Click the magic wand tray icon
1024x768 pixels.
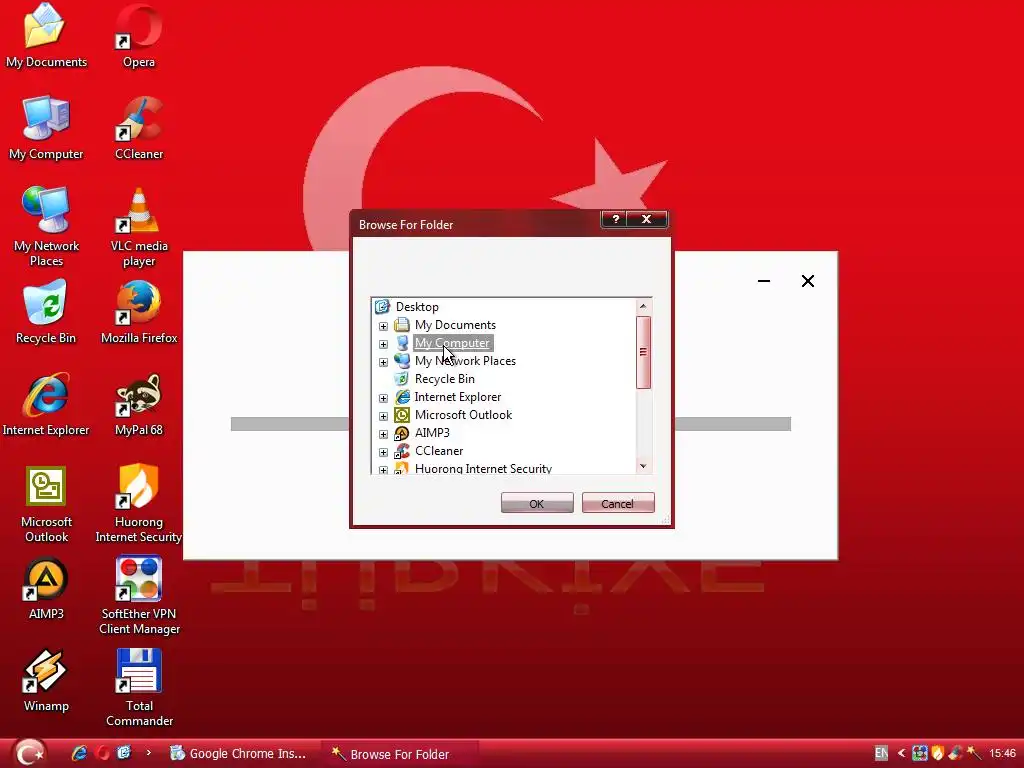click(974, 753)
